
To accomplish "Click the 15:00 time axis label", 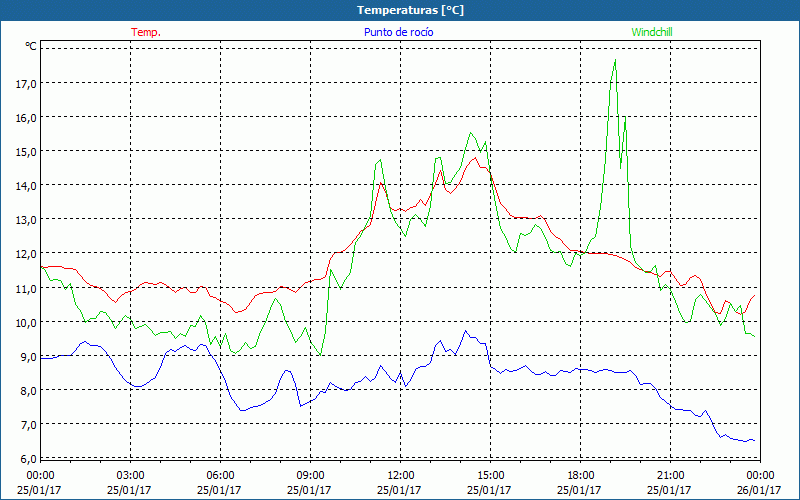I will 490,476.
